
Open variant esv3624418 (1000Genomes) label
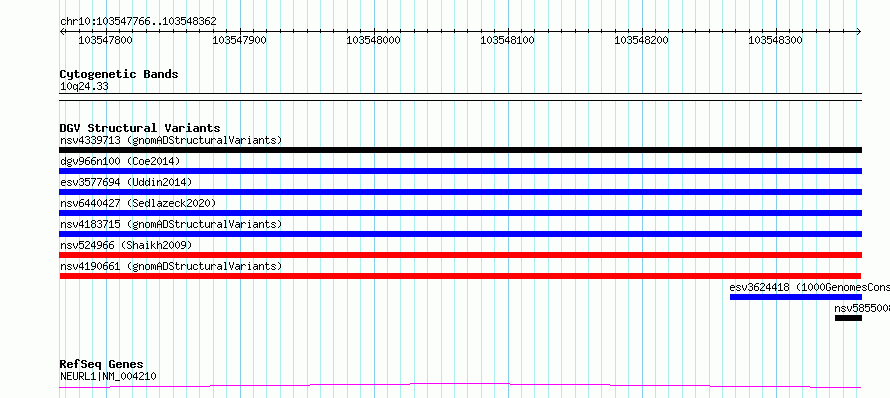point(809,287)
